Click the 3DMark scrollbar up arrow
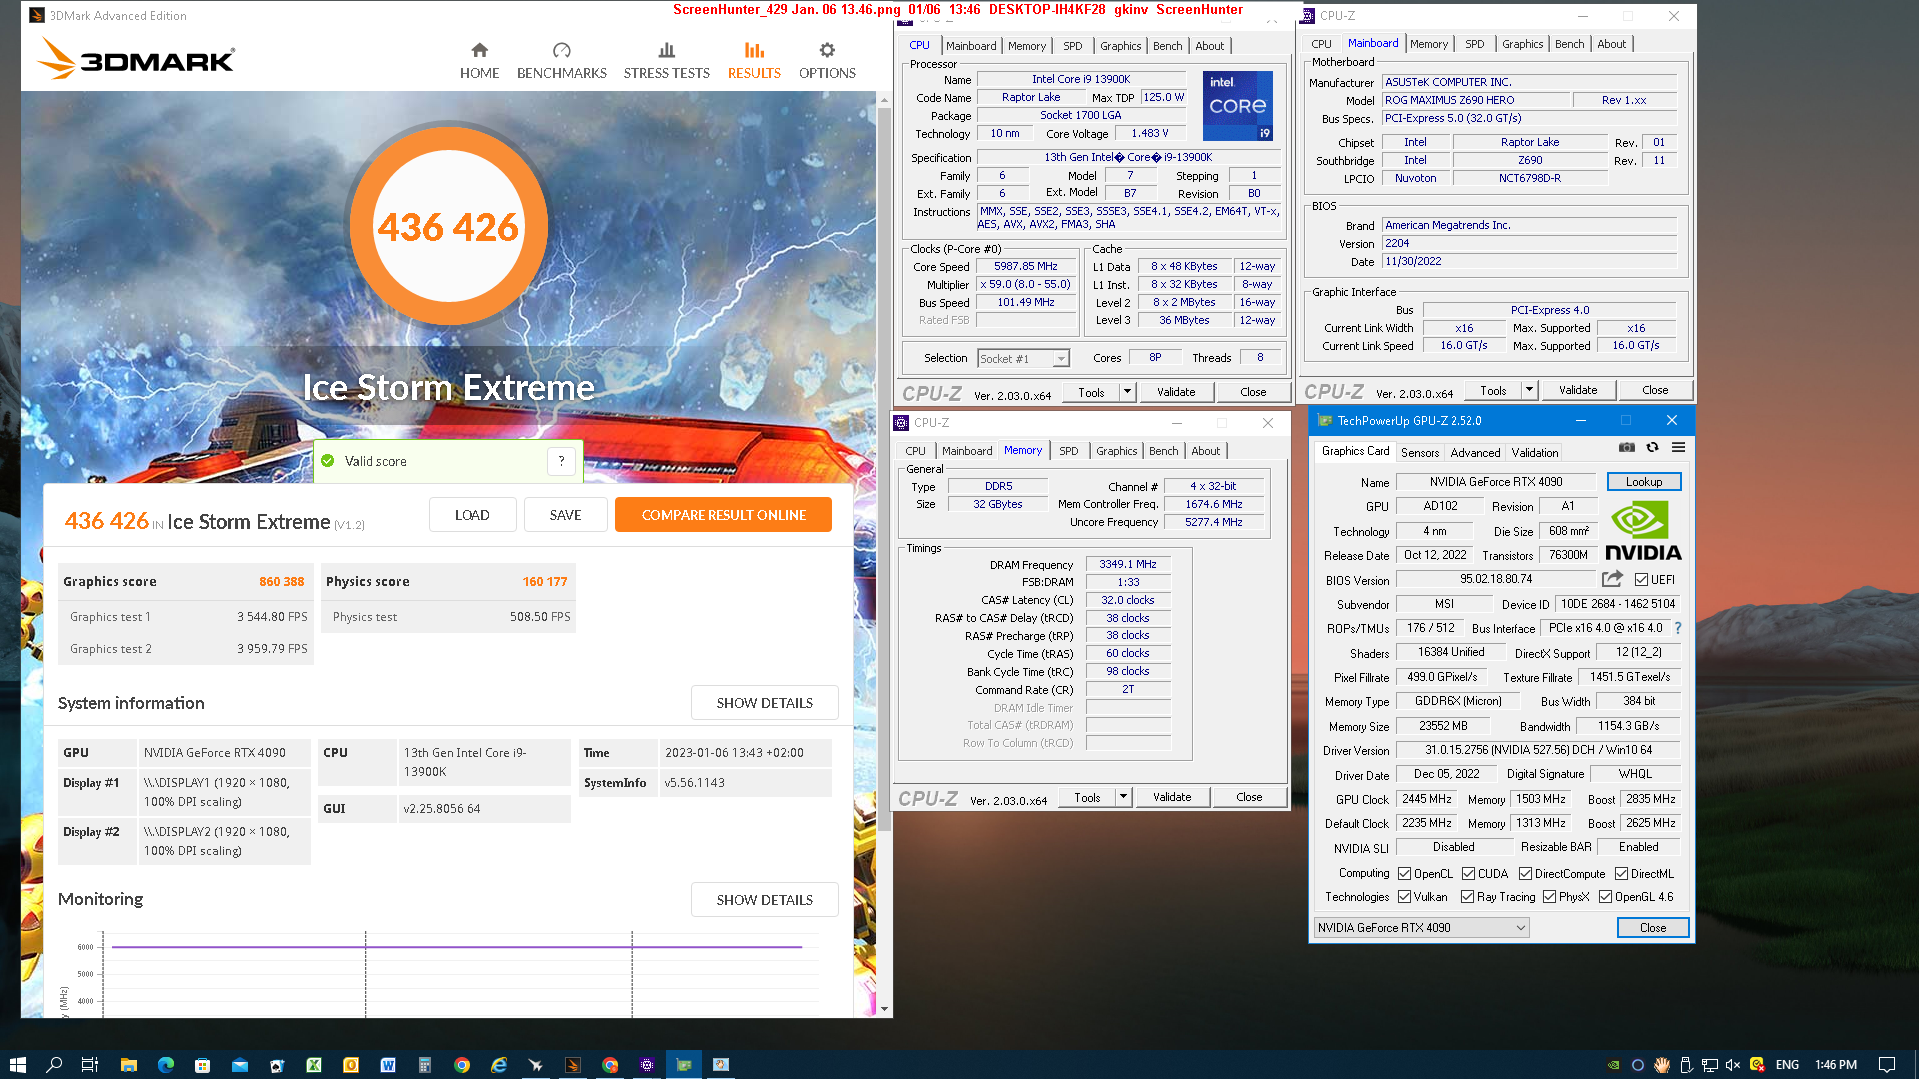The image size is (1919, 1079). pyautogui.click(x=884, y=100)
